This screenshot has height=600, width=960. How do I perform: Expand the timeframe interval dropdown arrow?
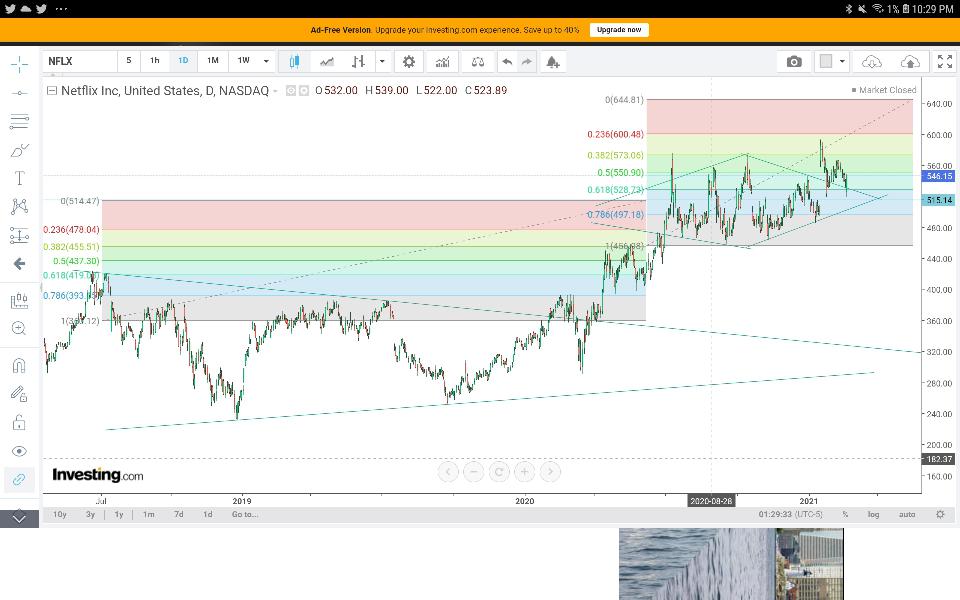(x=266, y=61)
